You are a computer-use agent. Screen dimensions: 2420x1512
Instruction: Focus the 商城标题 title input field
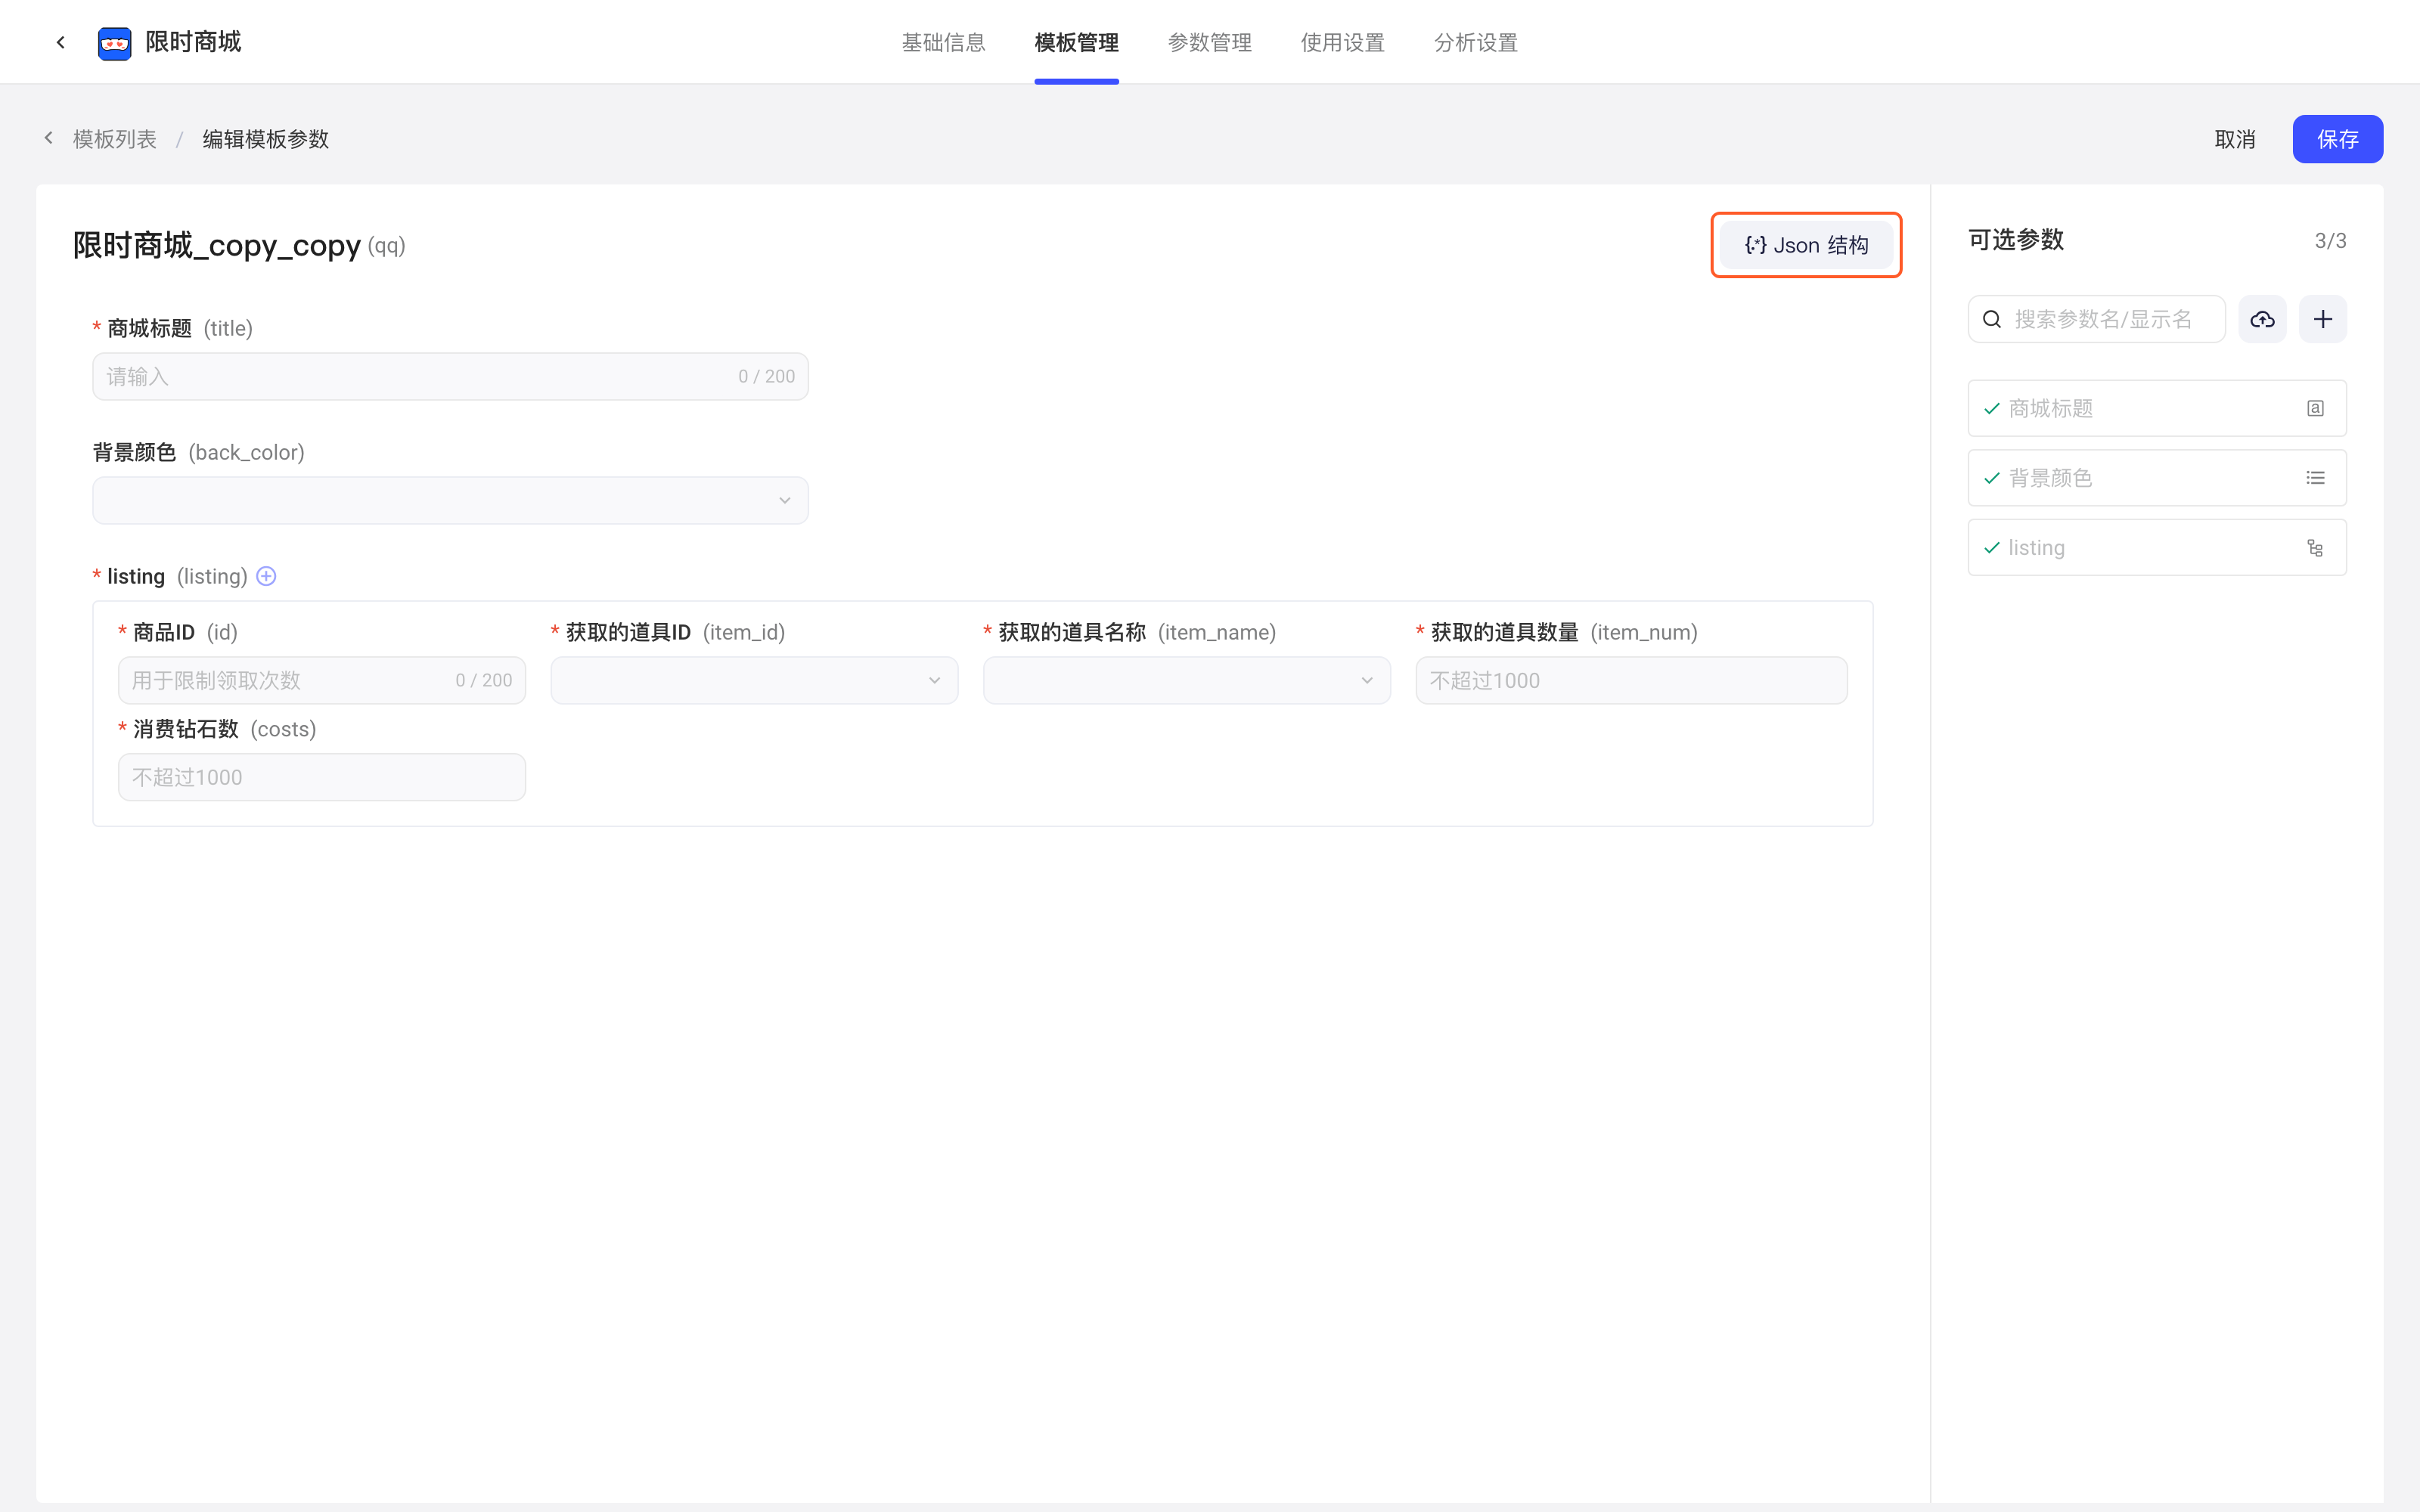tap(450, 376)
